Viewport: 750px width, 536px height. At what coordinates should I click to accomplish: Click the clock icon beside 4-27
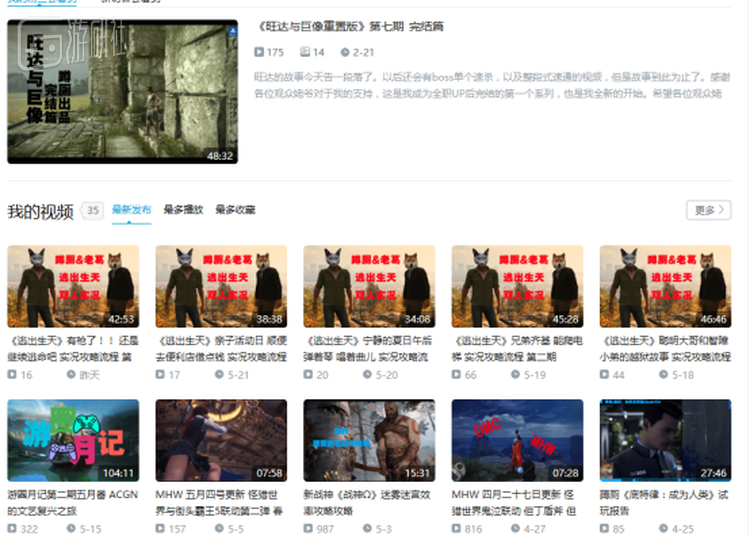tap(515, 528)
